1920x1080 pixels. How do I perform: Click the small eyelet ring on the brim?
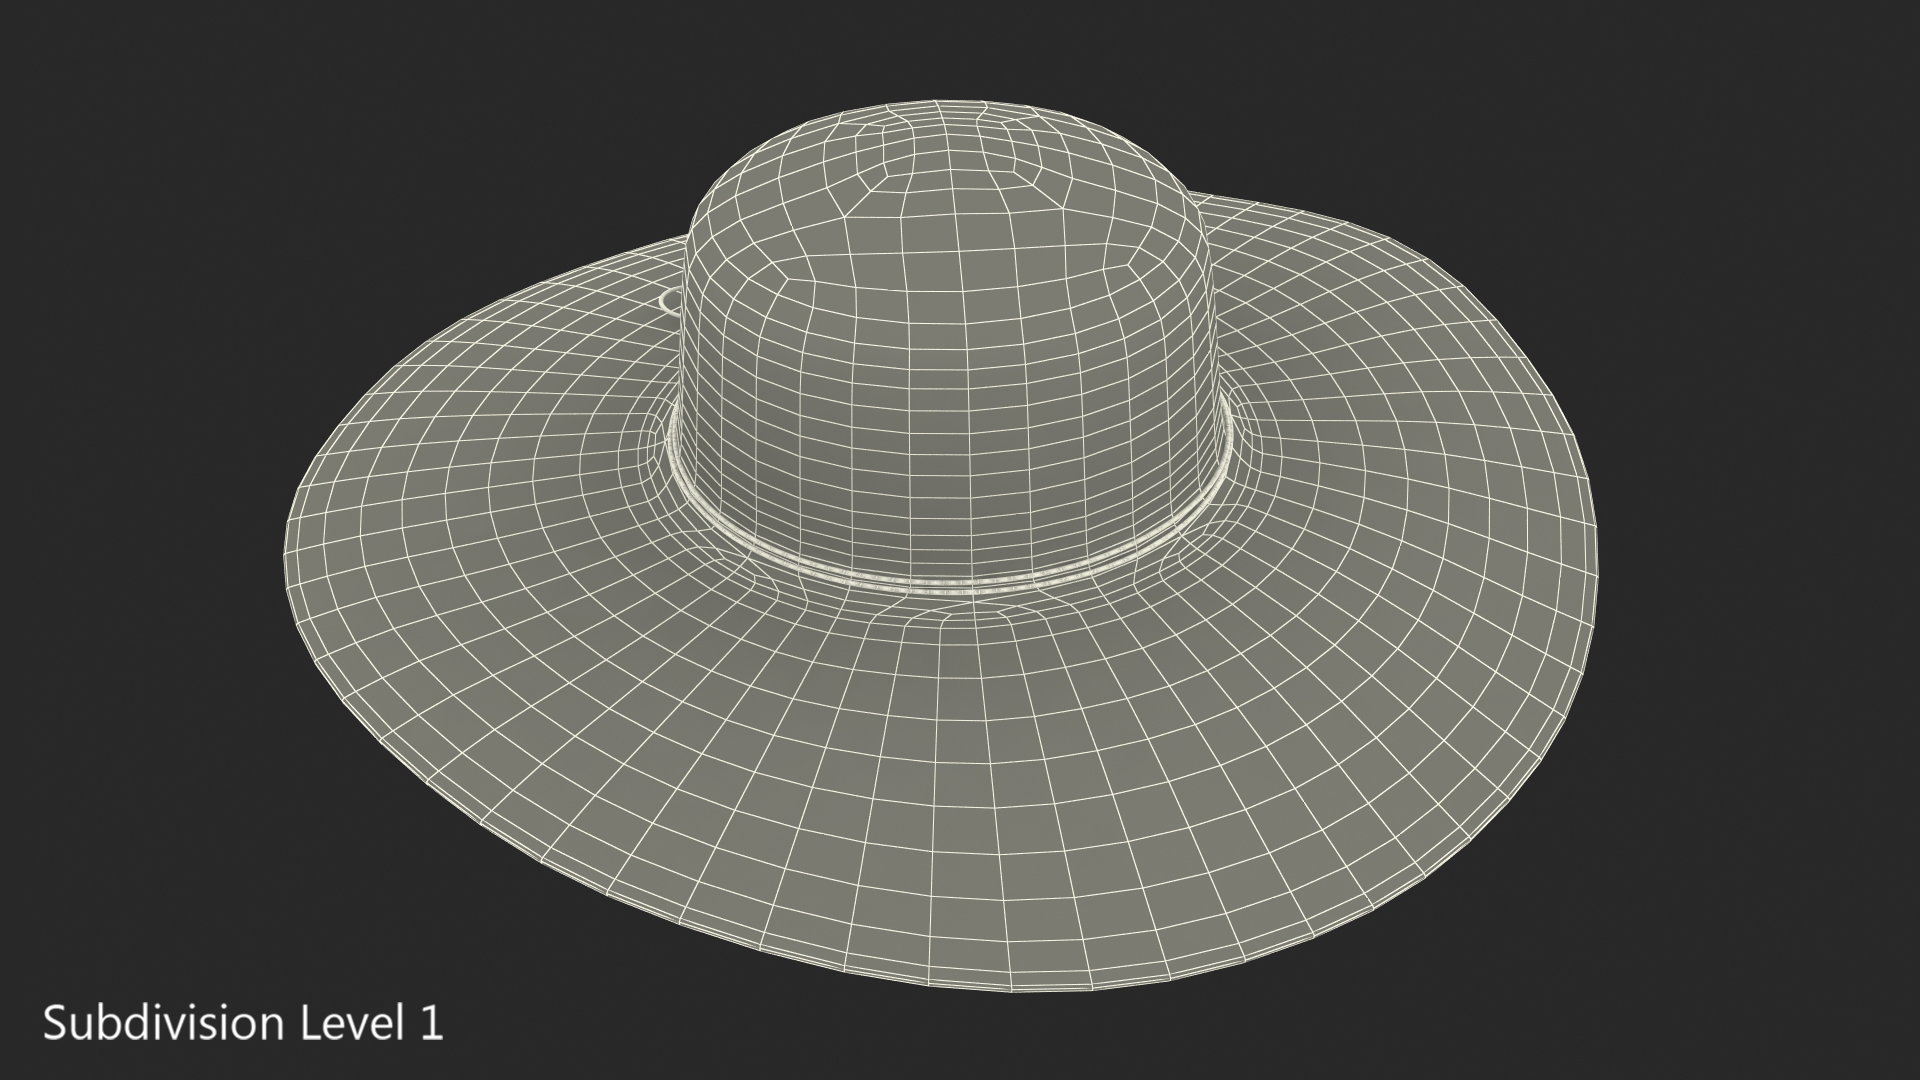[671, 301]
